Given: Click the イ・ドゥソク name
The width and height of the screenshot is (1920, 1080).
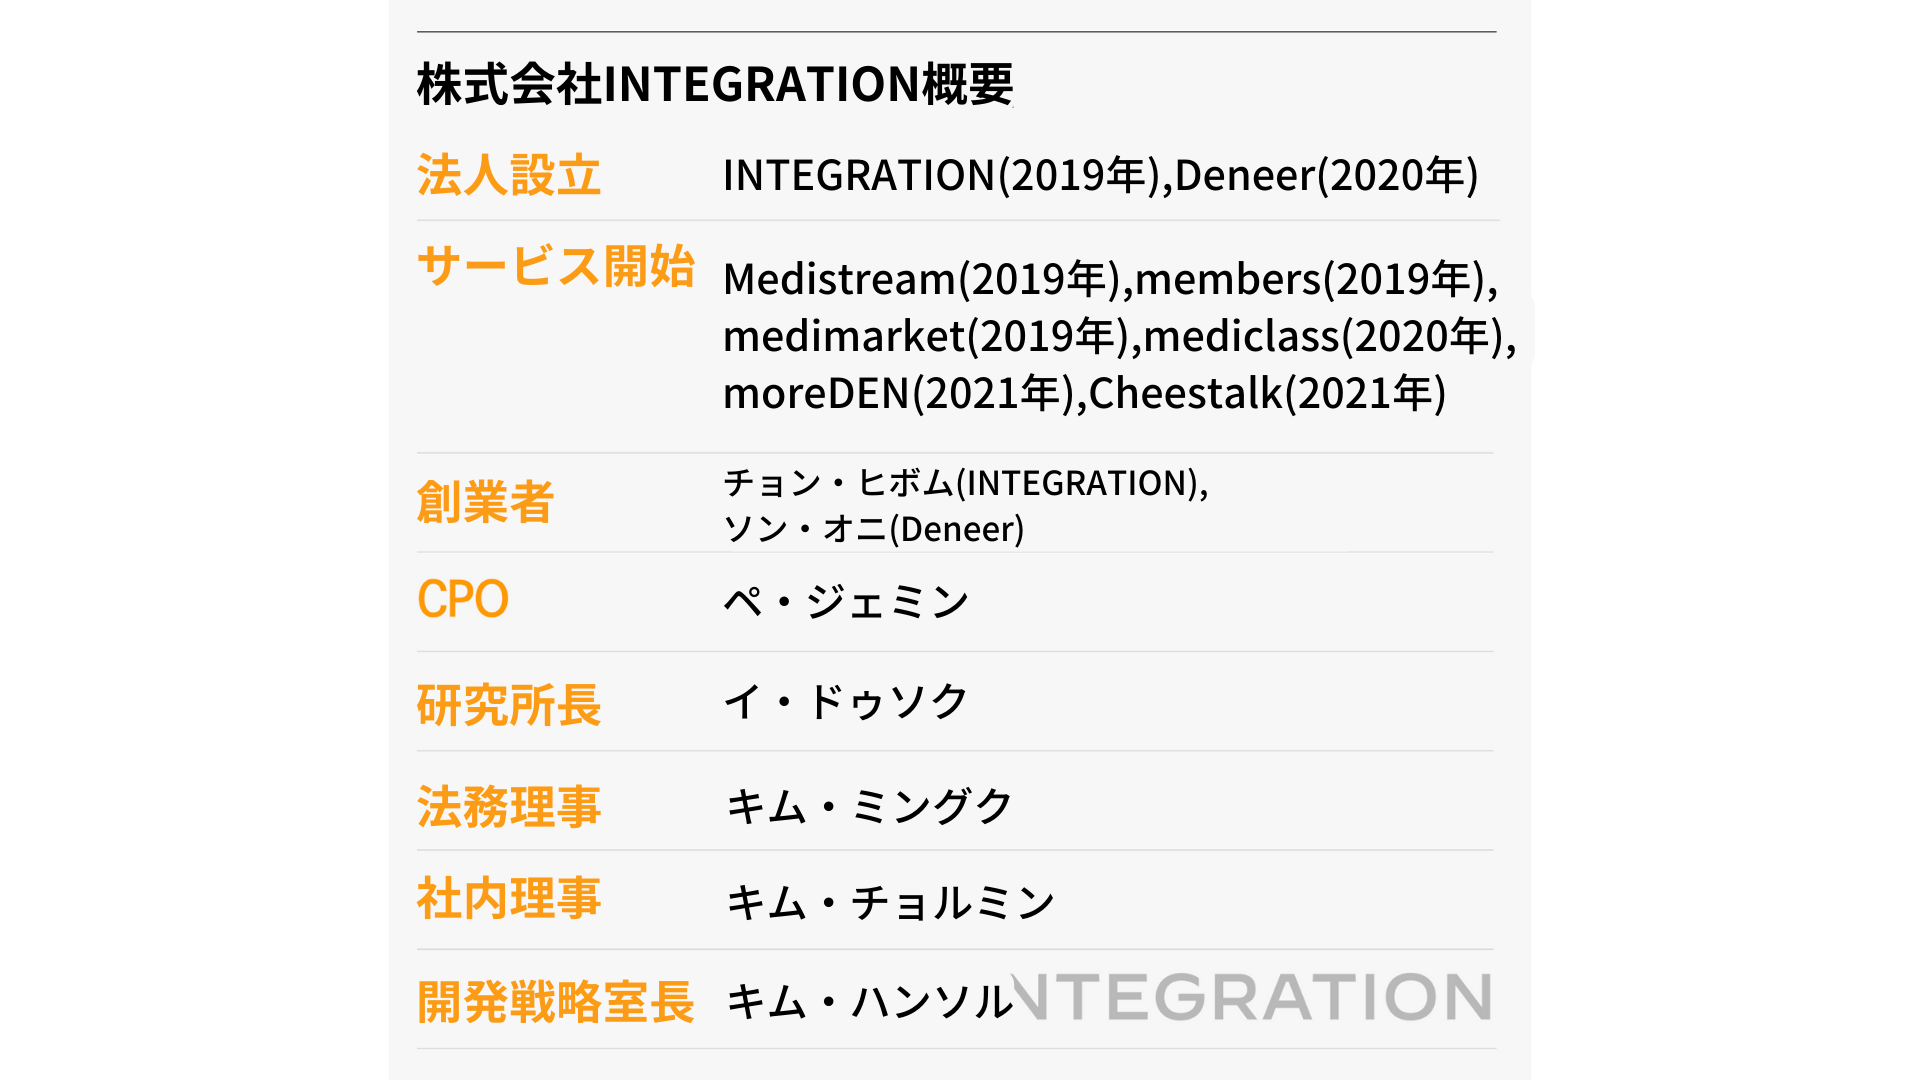Looking at the screenshot, I should point(846,701).
